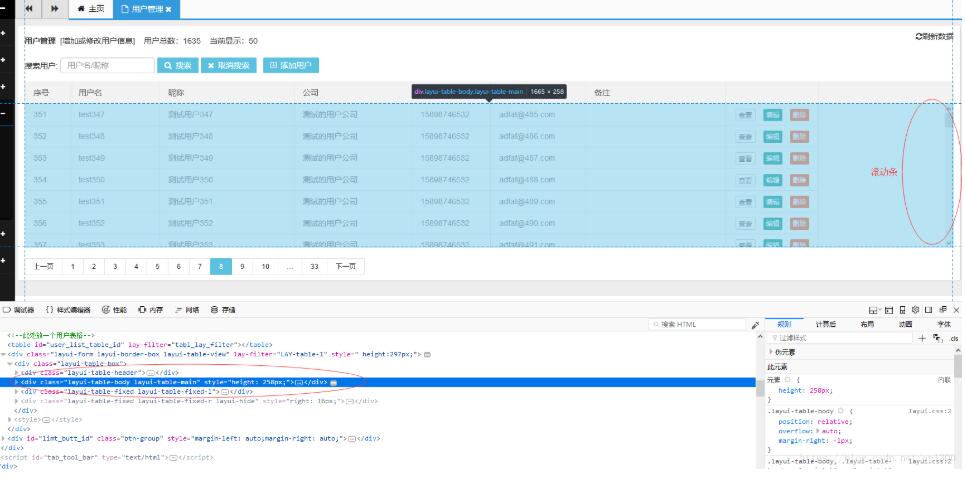Select page 1 in pagination

[x=73, y=266]
